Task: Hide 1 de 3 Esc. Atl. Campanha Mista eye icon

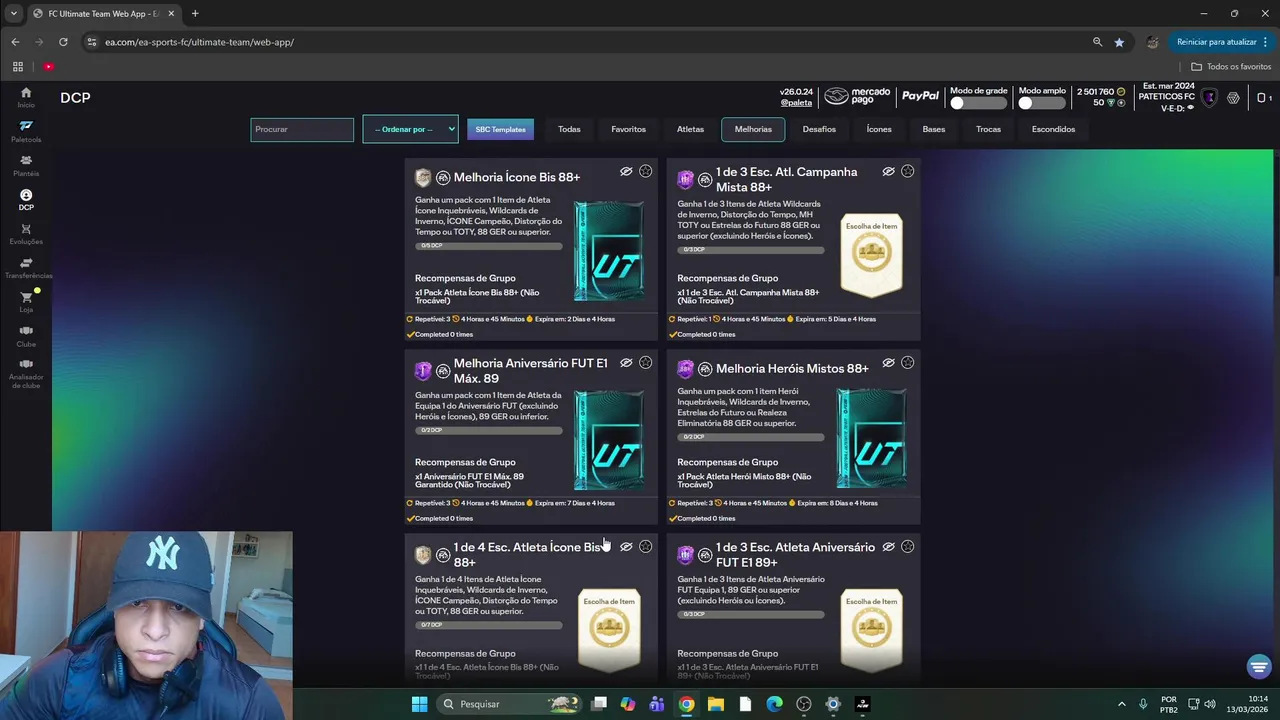Action: pyautogui.click(x=888, y=171)
